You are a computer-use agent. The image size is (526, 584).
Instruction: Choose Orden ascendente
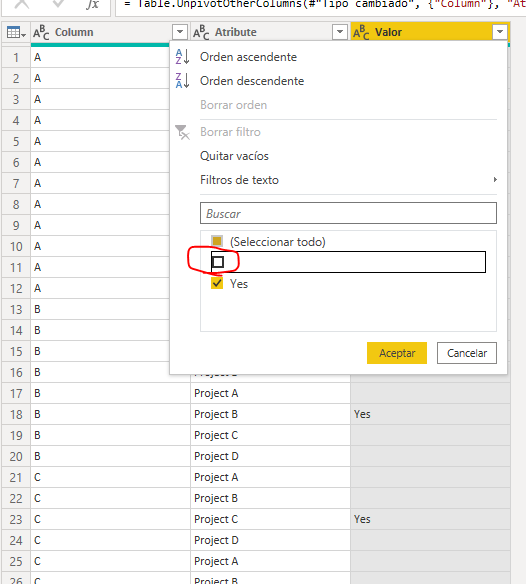248,57
